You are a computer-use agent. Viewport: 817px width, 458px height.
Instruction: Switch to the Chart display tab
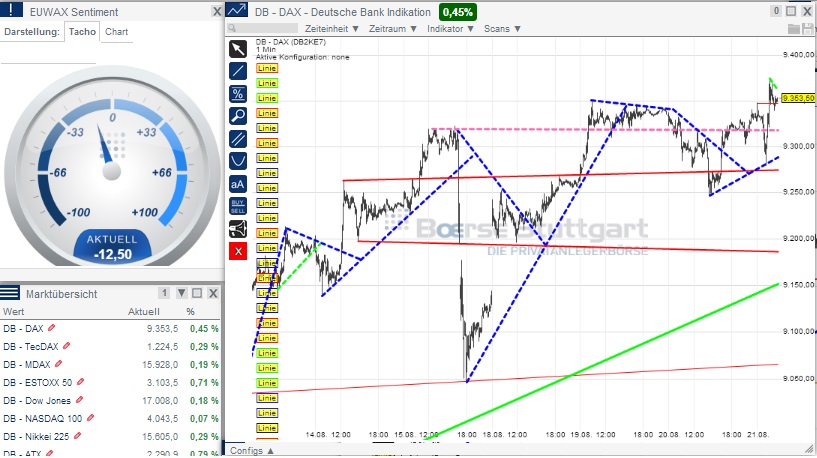tap(117, 32)
